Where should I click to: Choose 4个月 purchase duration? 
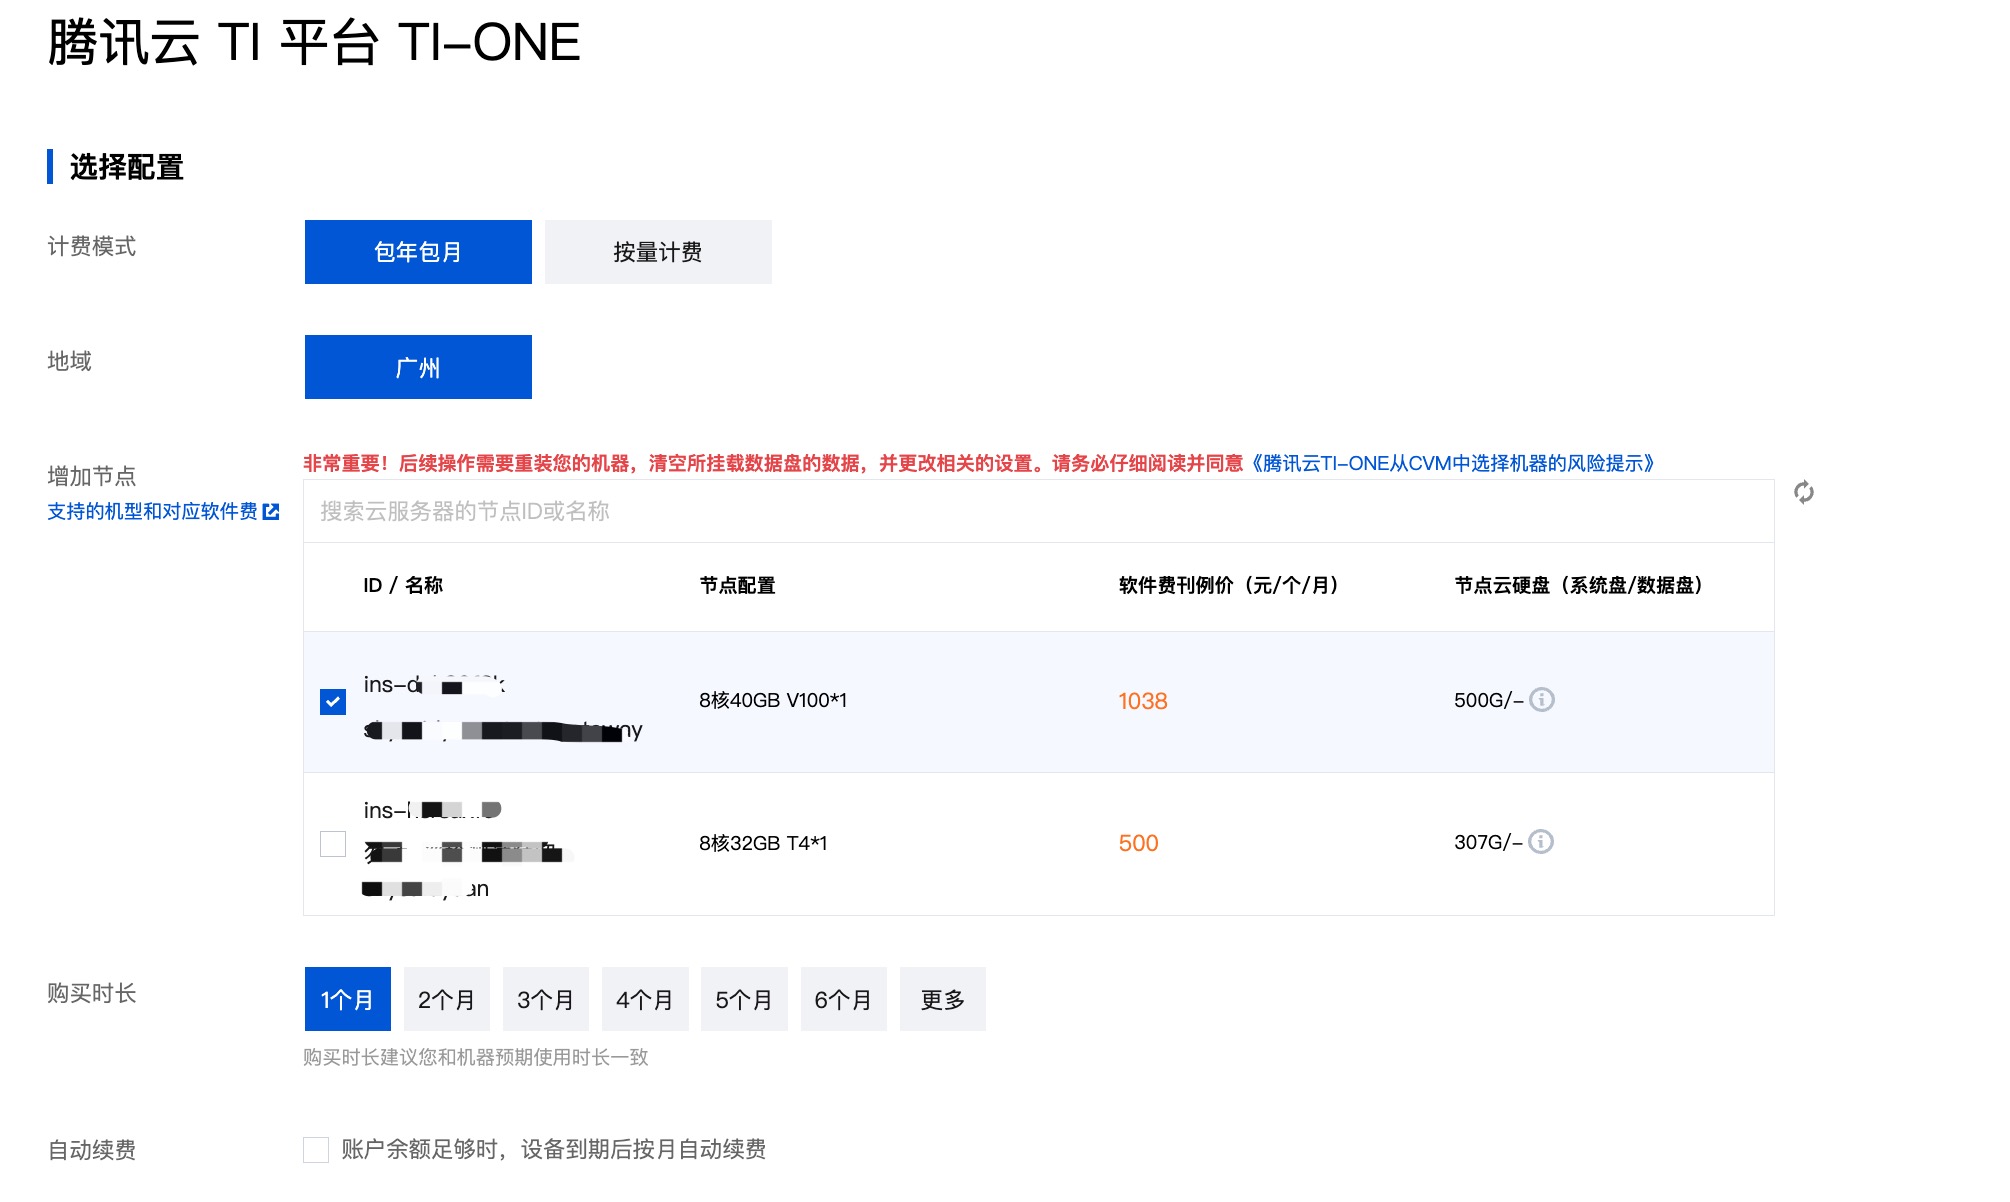tap(644, 999)
